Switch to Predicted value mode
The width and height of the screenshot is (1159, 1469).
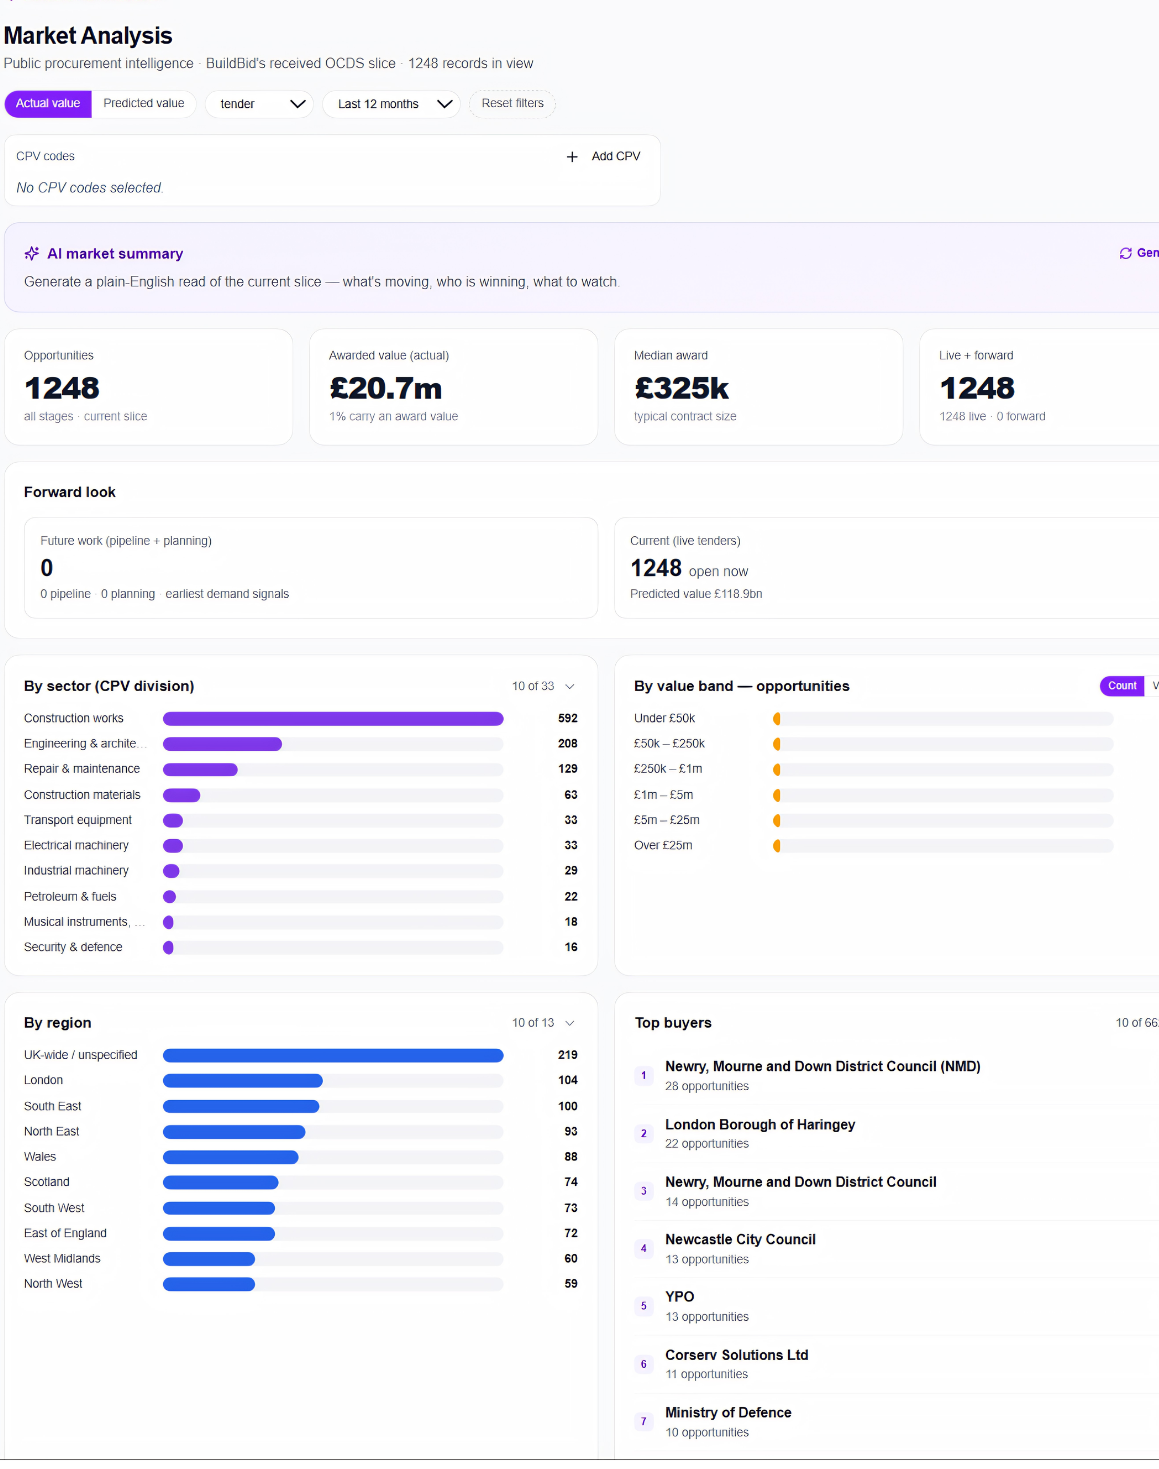[144, 104]
